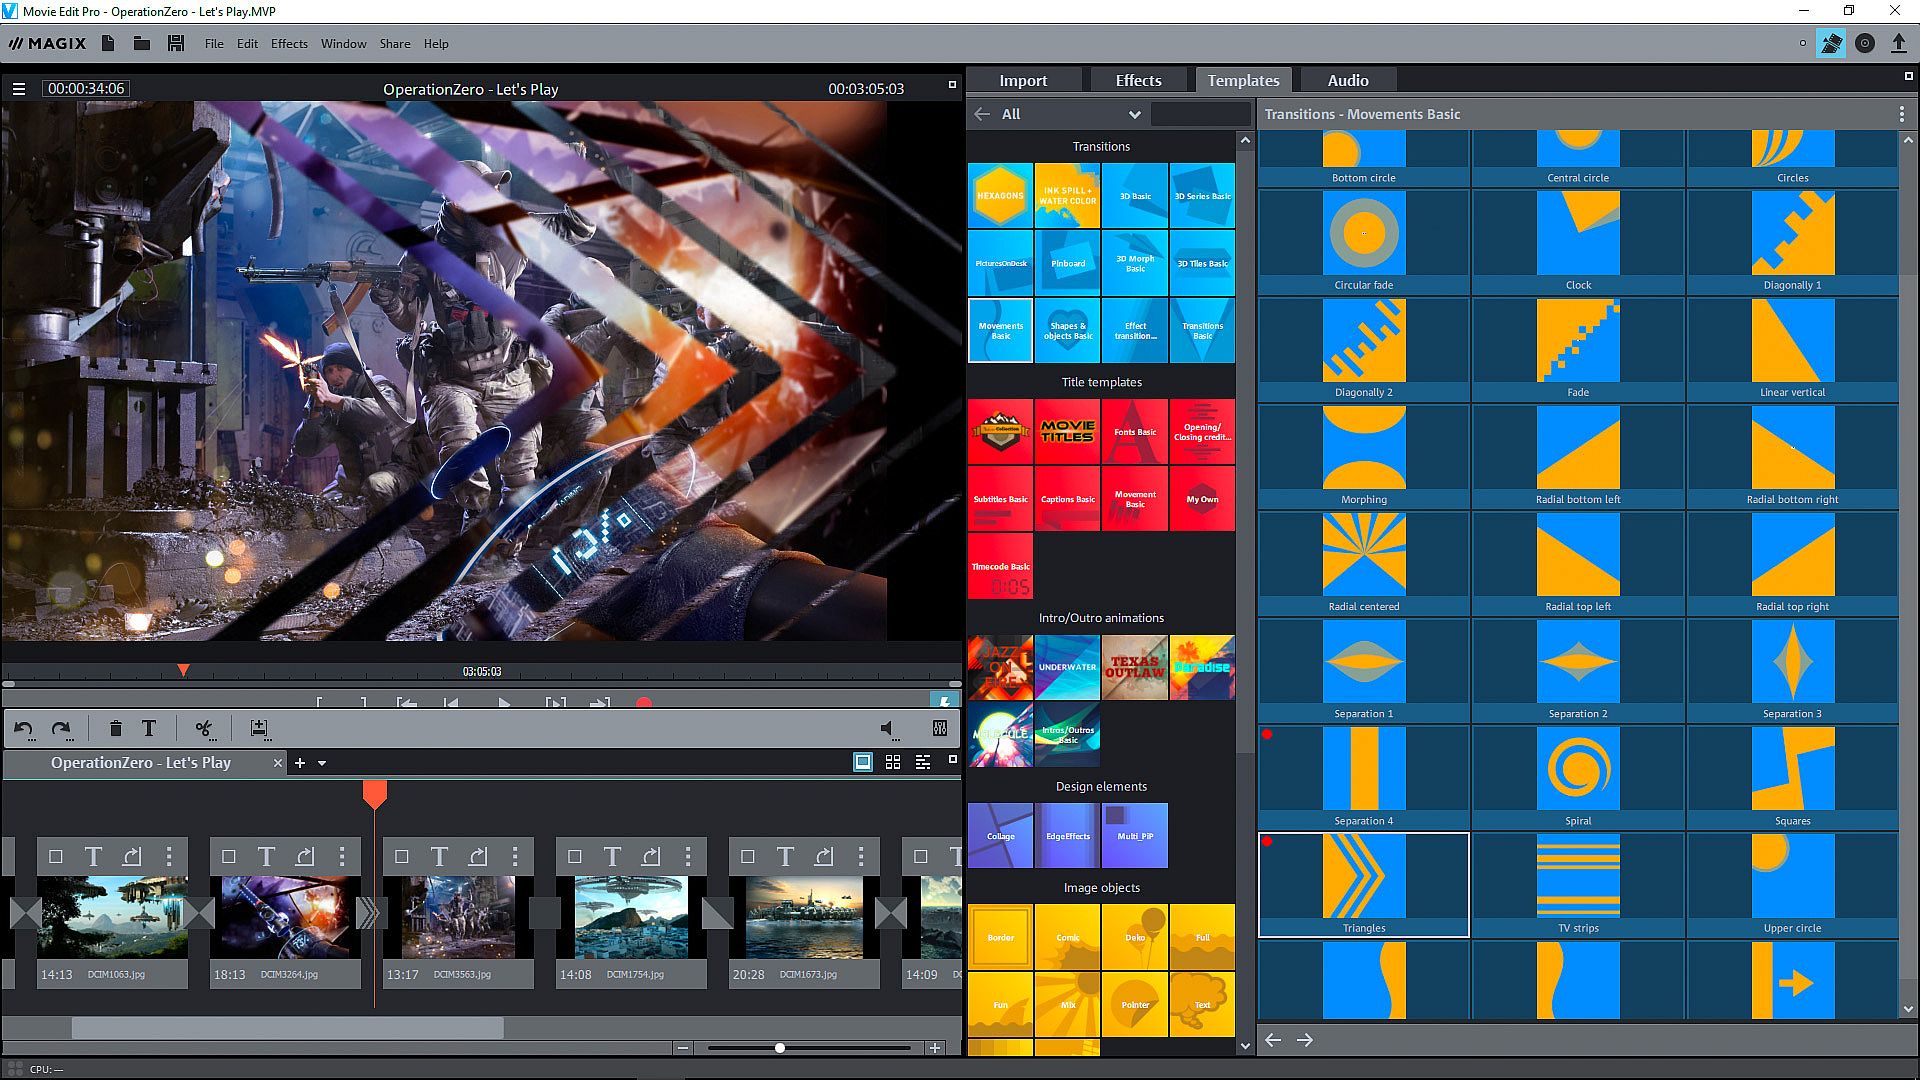Open the Movie Titles template tile
The height and width of the screenshot is (1080, 1920).
point(1067,432)
